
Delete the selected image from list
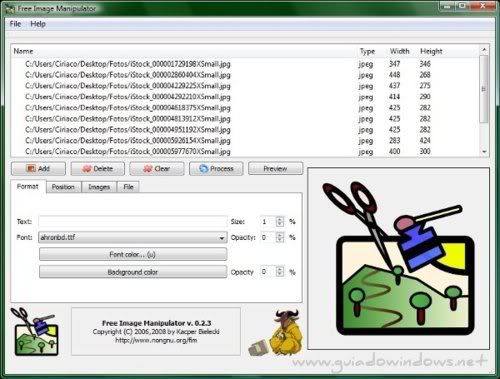(98, 169)
